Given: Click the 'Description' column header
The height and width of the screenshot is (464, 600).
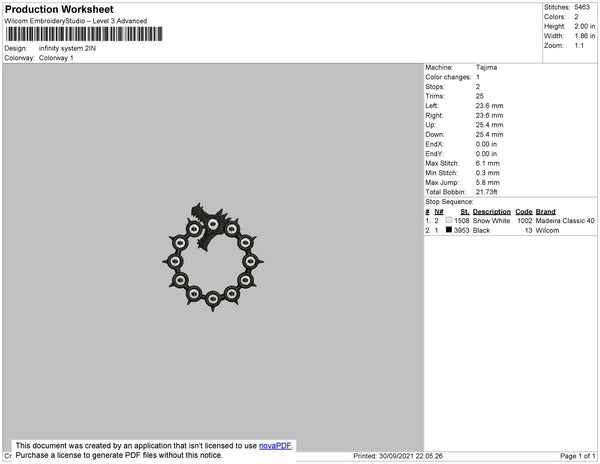Looking at the screenshot, I should (492, 212).
